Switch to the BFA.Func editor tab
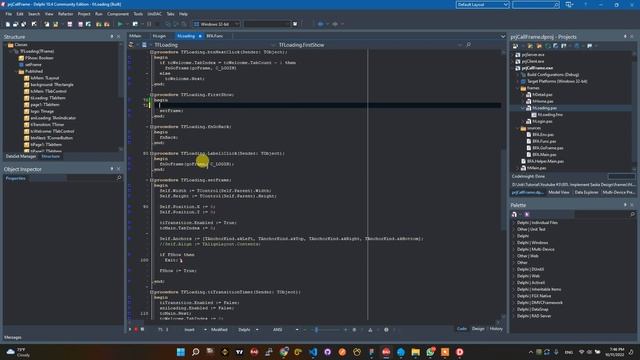Screen dimensions: 640x360 (x=214, y=36)
